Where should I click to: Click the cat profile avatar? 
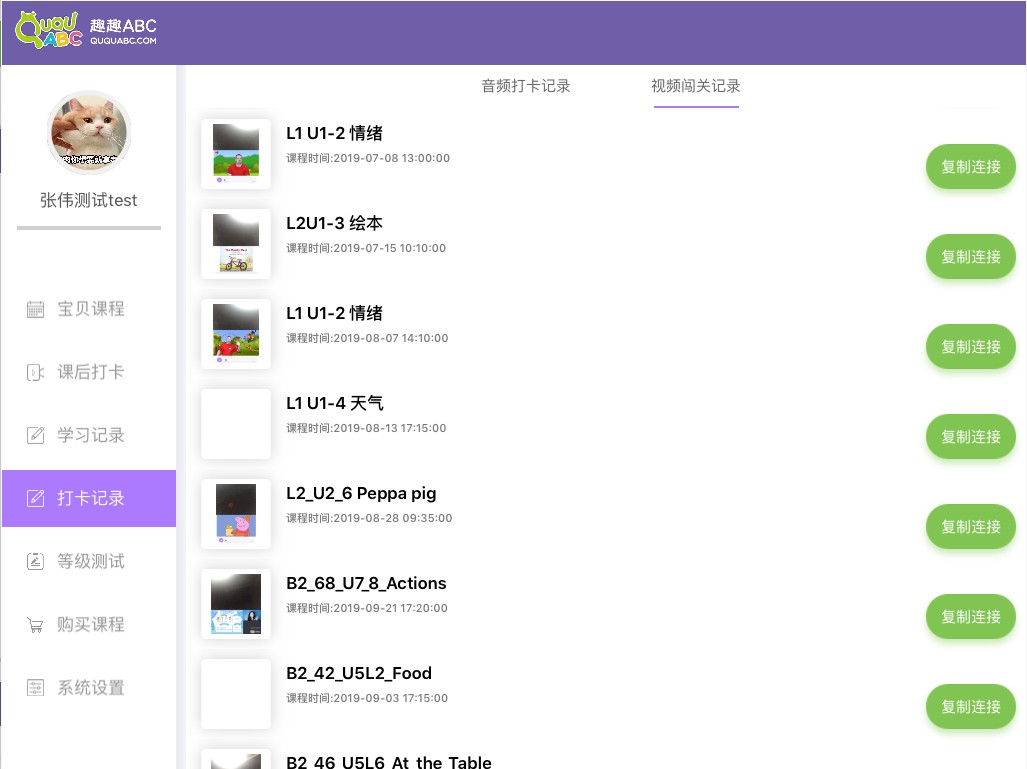[x=89, y=133]
